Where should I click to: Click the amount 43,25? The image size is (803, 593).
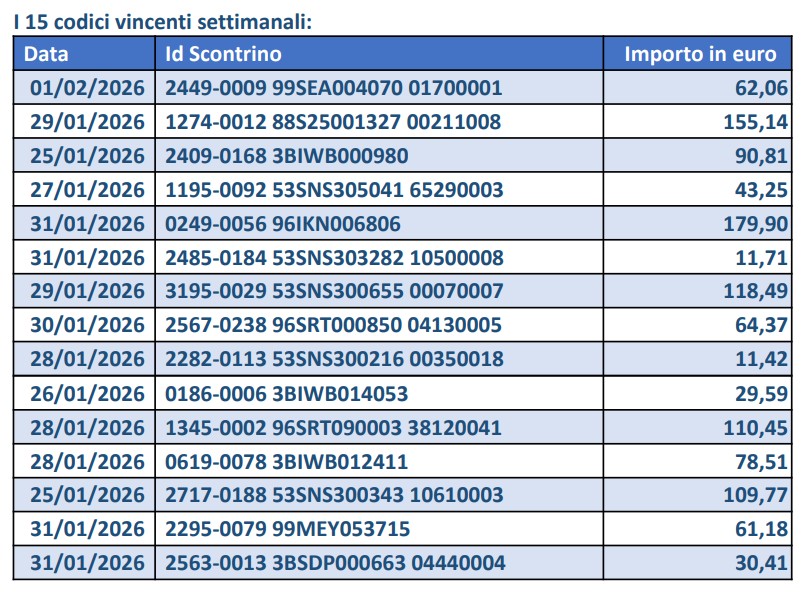(x=762, y=189)
